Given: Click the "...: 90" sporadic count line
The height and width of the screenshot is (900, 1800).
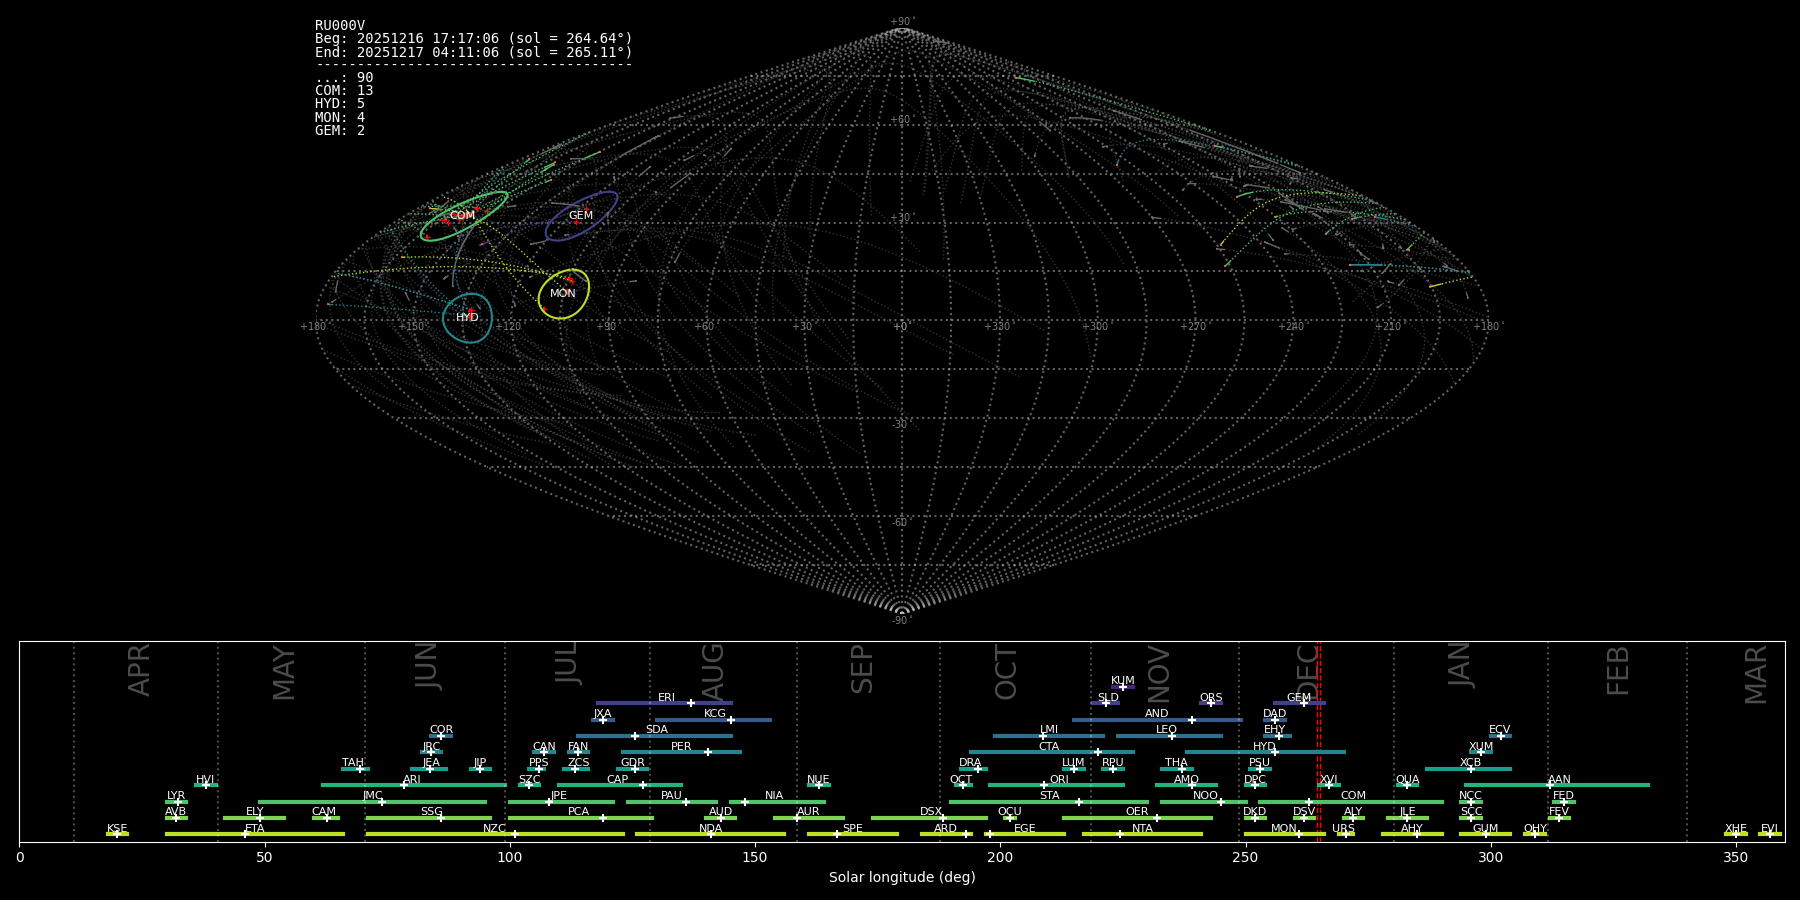Looking at the screenshot, I should pos(344,78).
